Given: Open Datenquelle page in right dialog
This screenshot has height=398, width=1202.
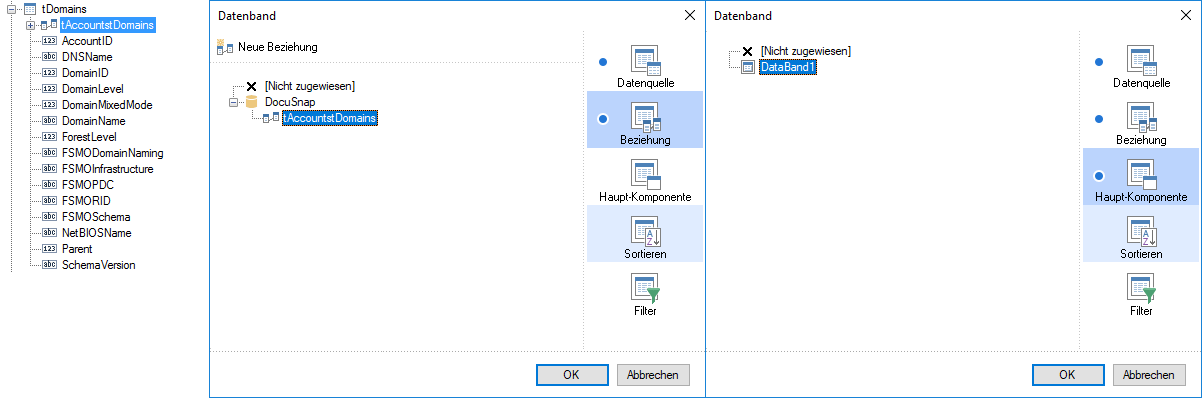Looking at the screenshot, I should 1141,67.
